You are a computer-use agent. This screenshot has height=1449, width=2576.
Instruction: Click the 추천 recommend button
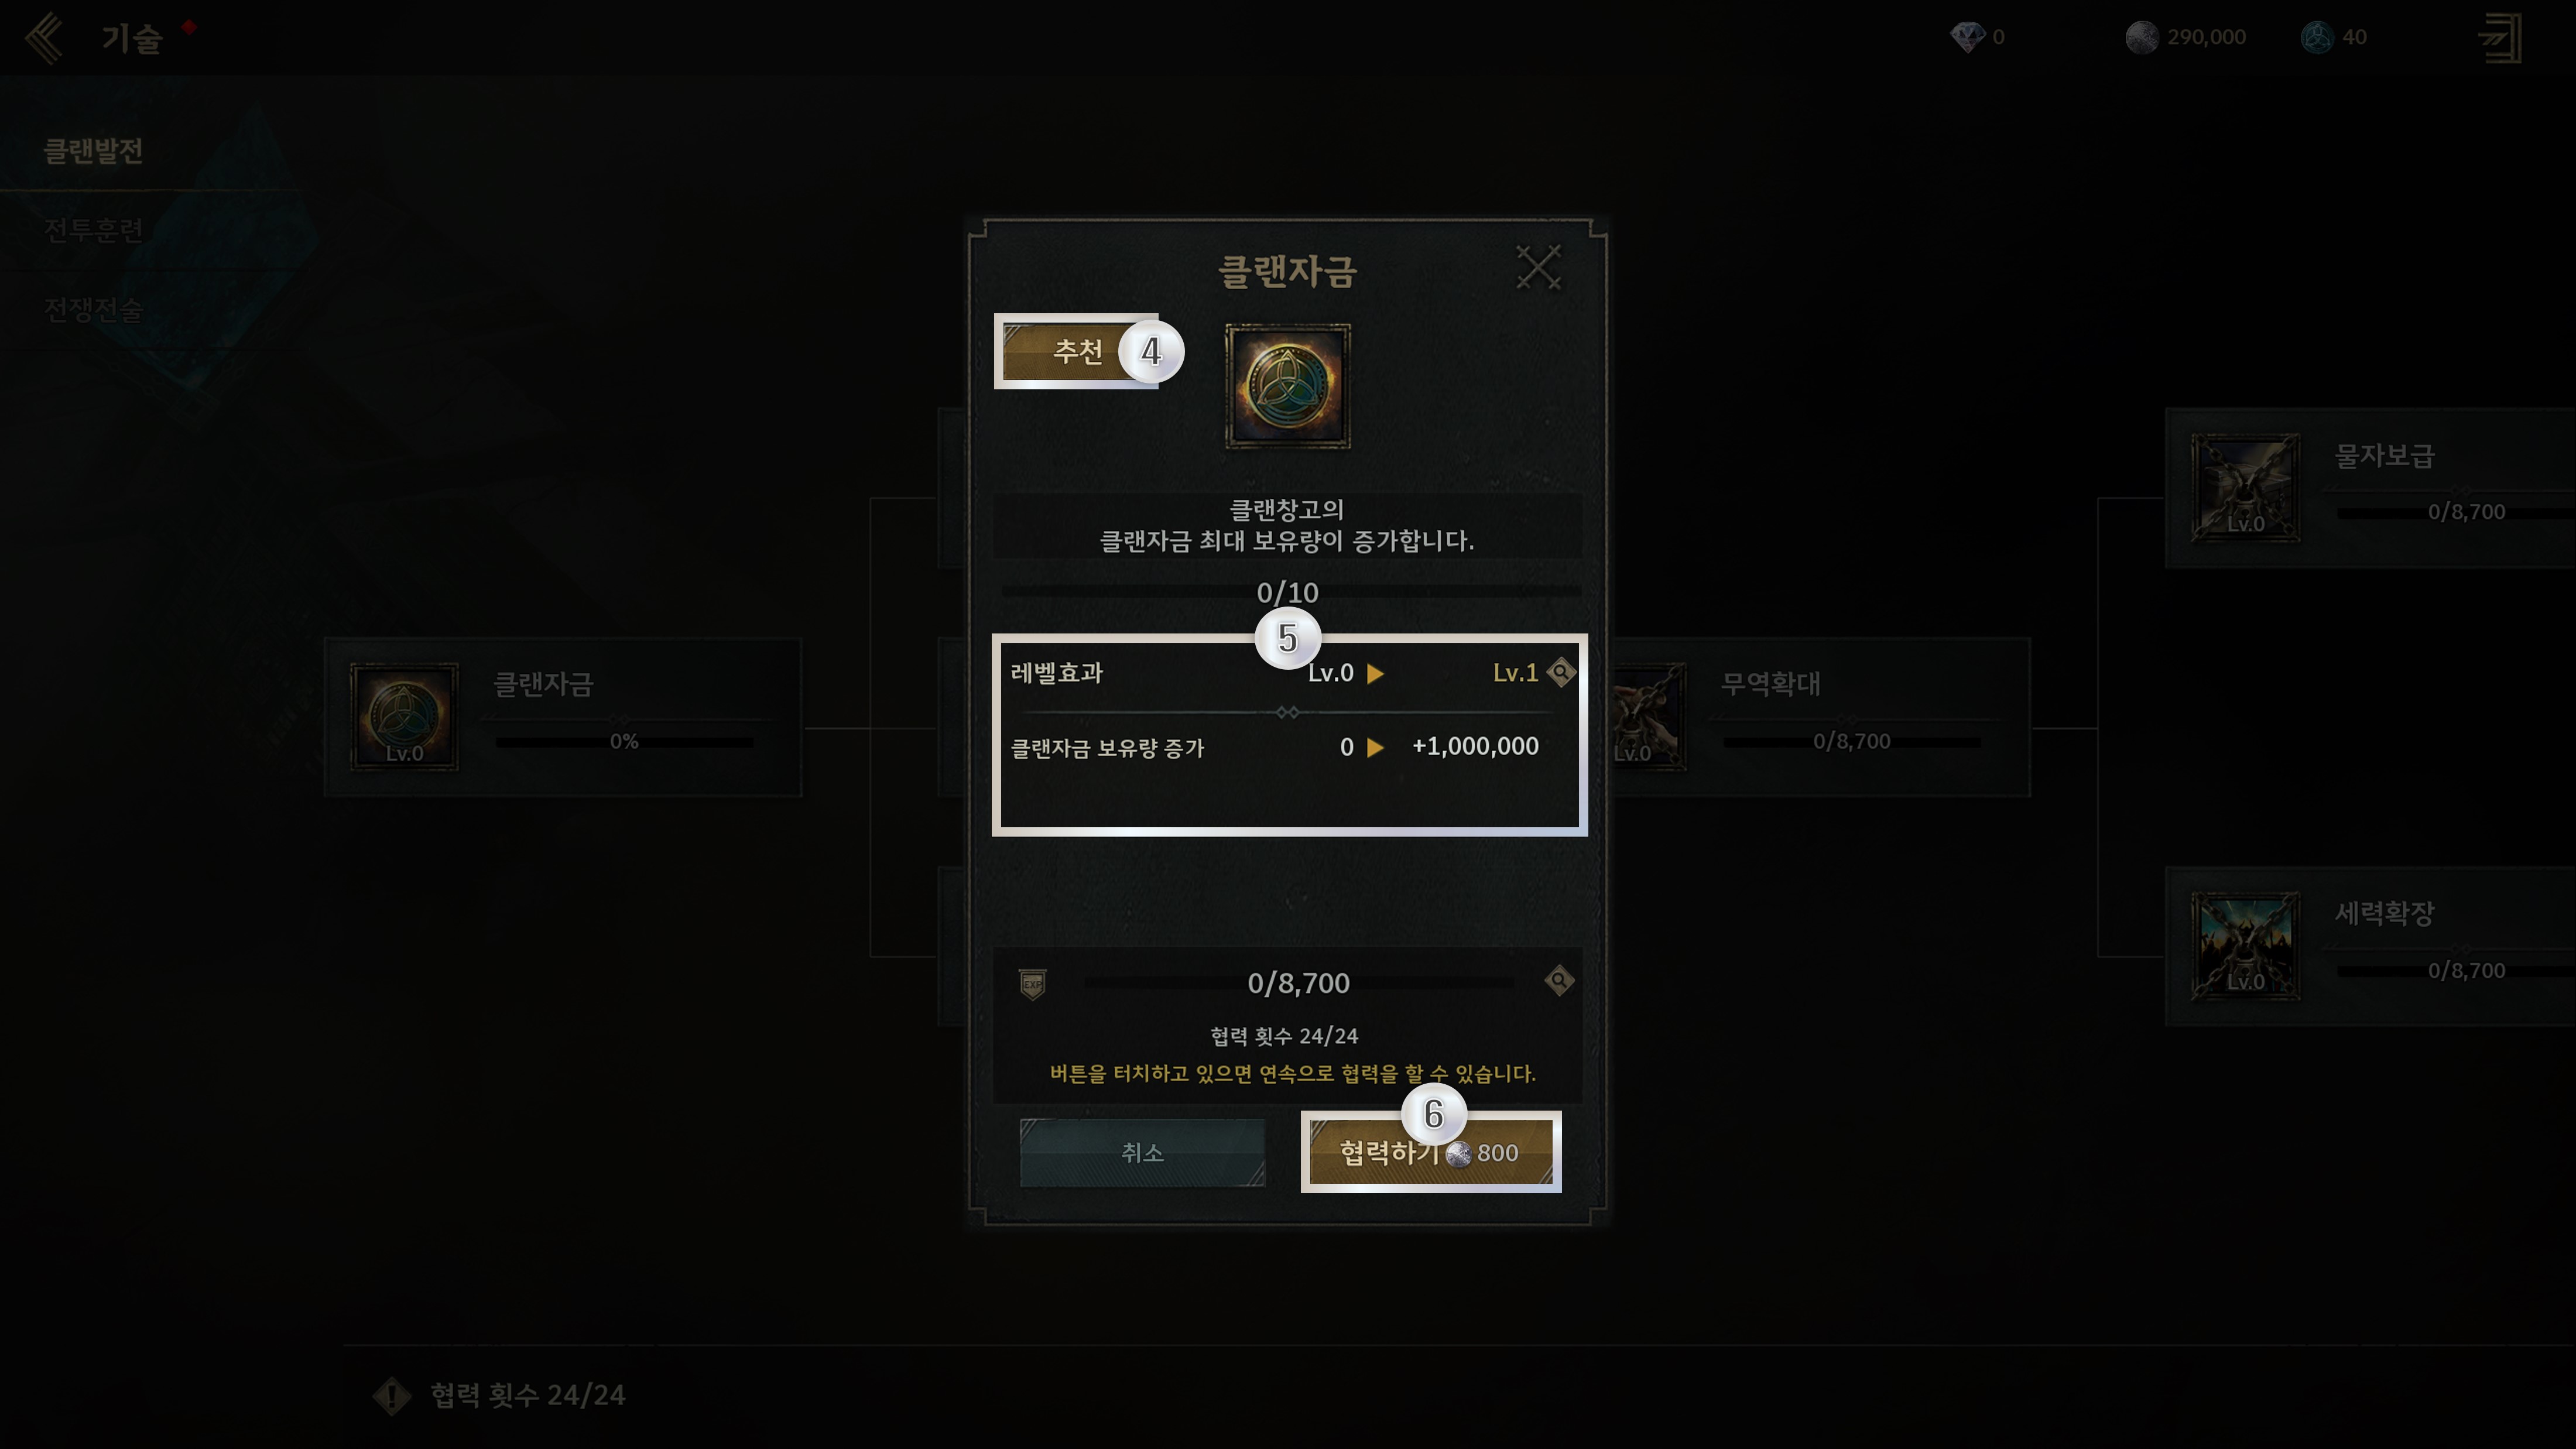(x=1078, y=351)
